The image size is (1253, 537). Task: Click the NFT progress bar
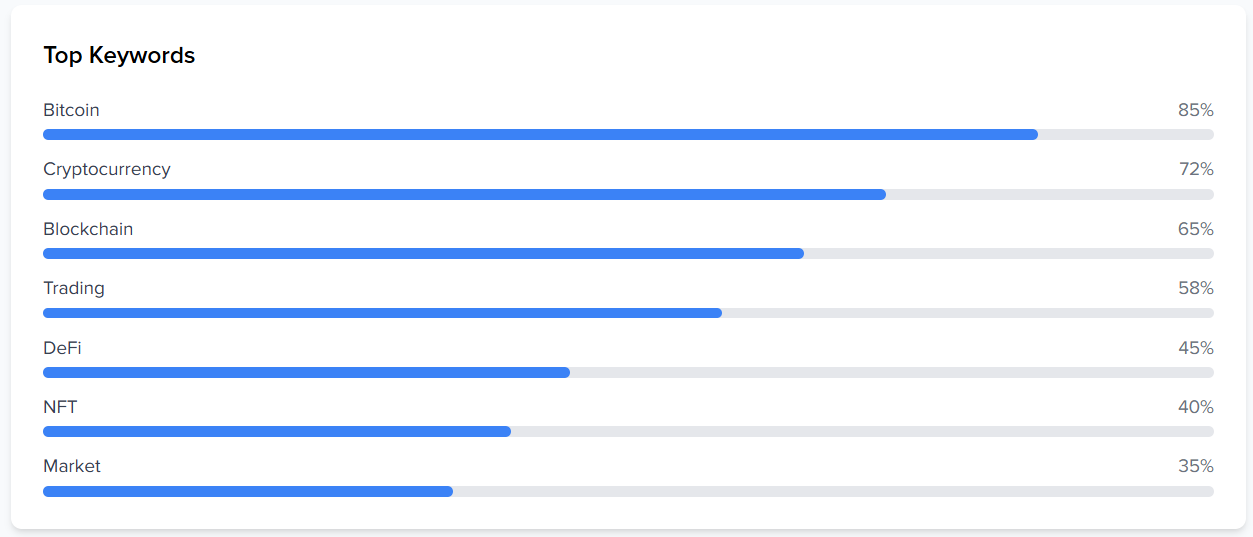coord(628,432)
